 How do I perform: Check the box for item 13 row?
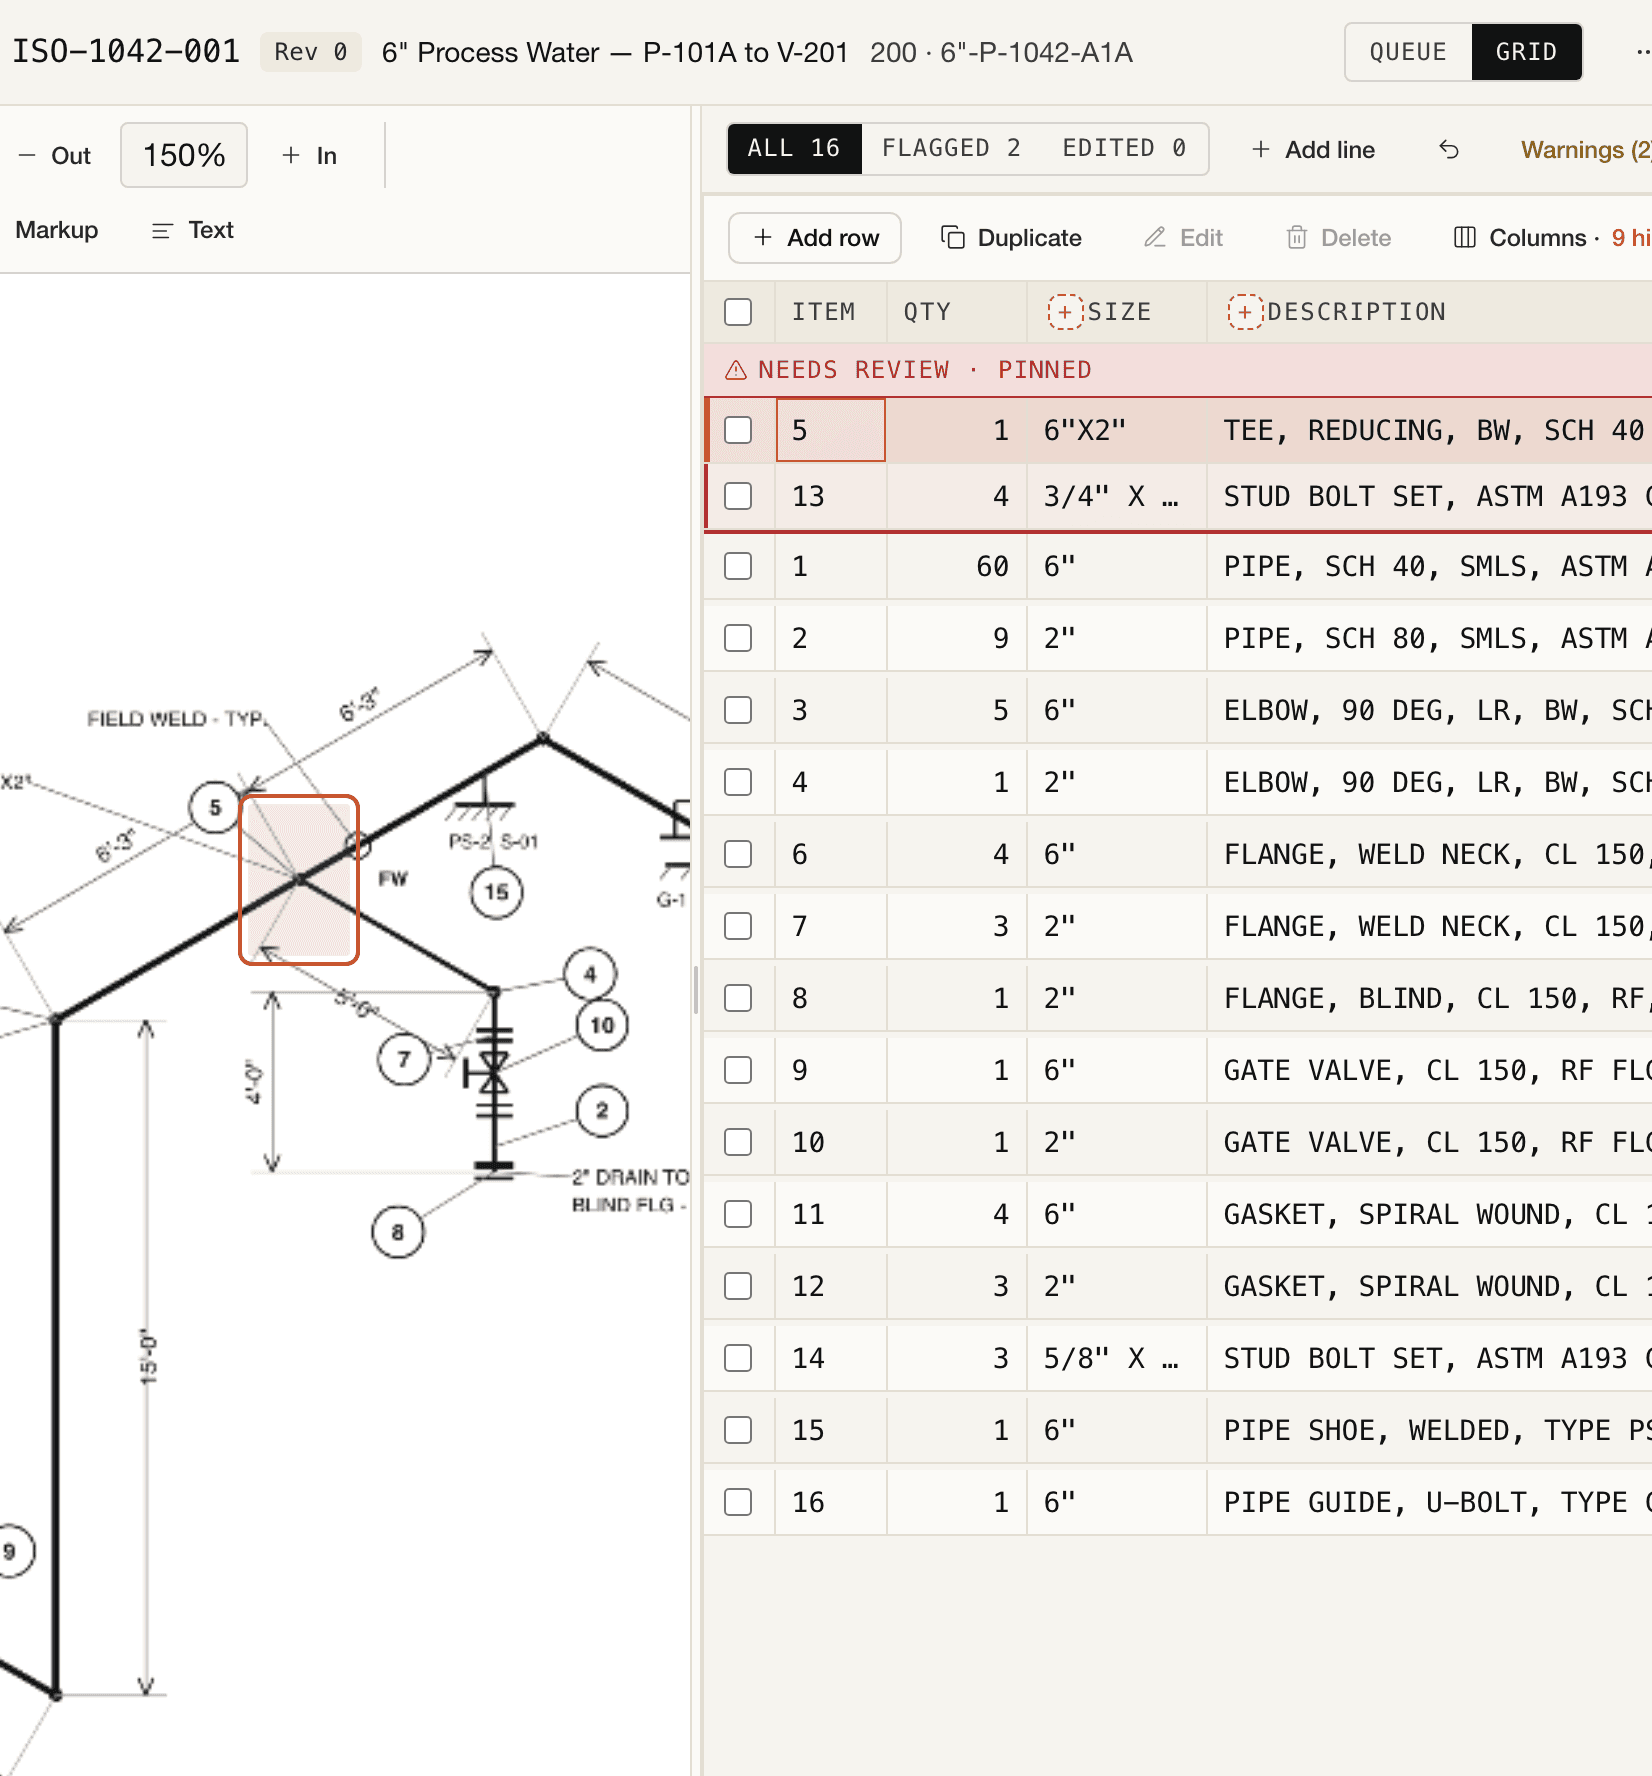click(x=738, y=496)
